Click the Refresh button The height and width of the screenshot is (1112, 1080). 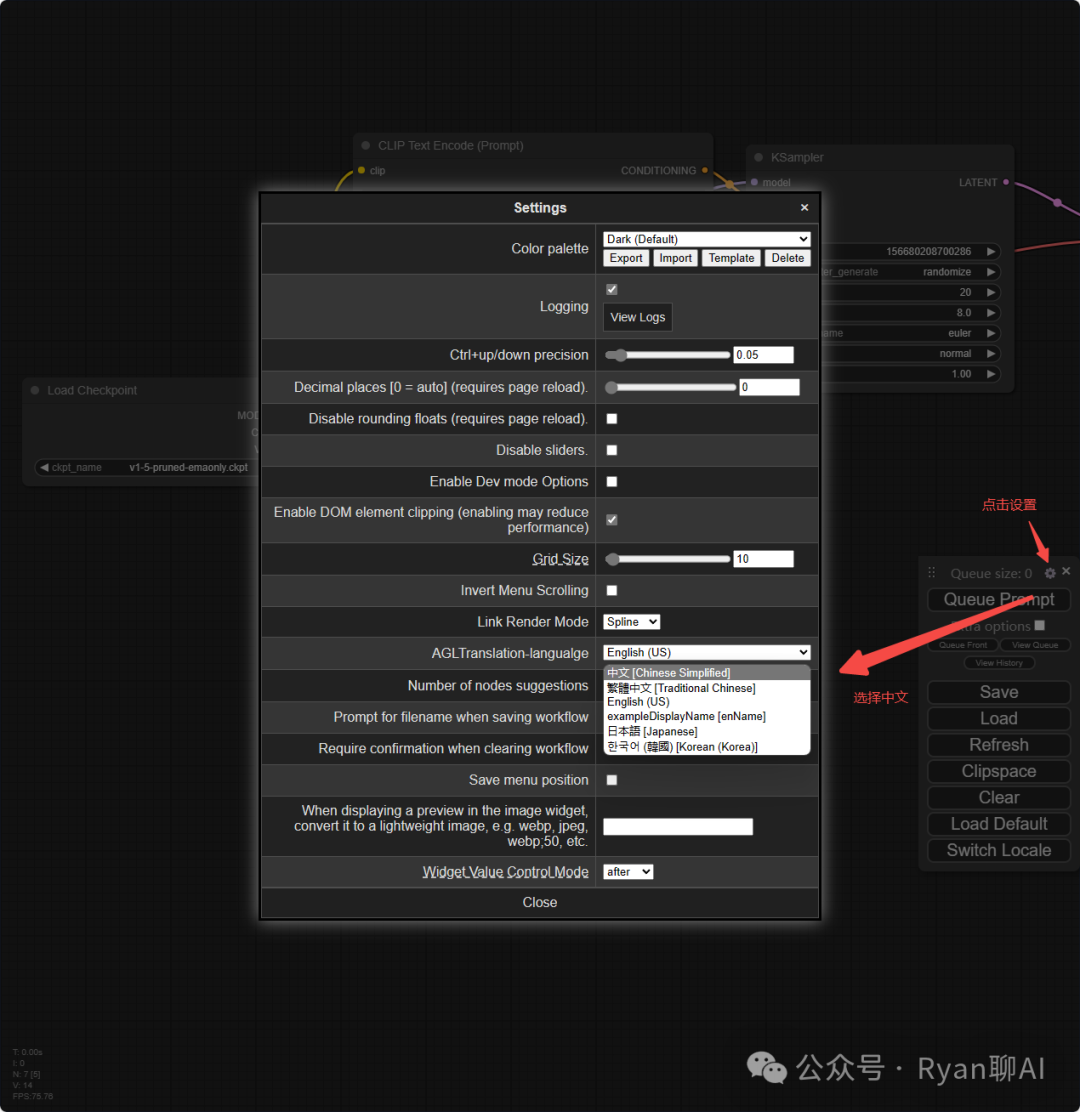pos(998,745)
